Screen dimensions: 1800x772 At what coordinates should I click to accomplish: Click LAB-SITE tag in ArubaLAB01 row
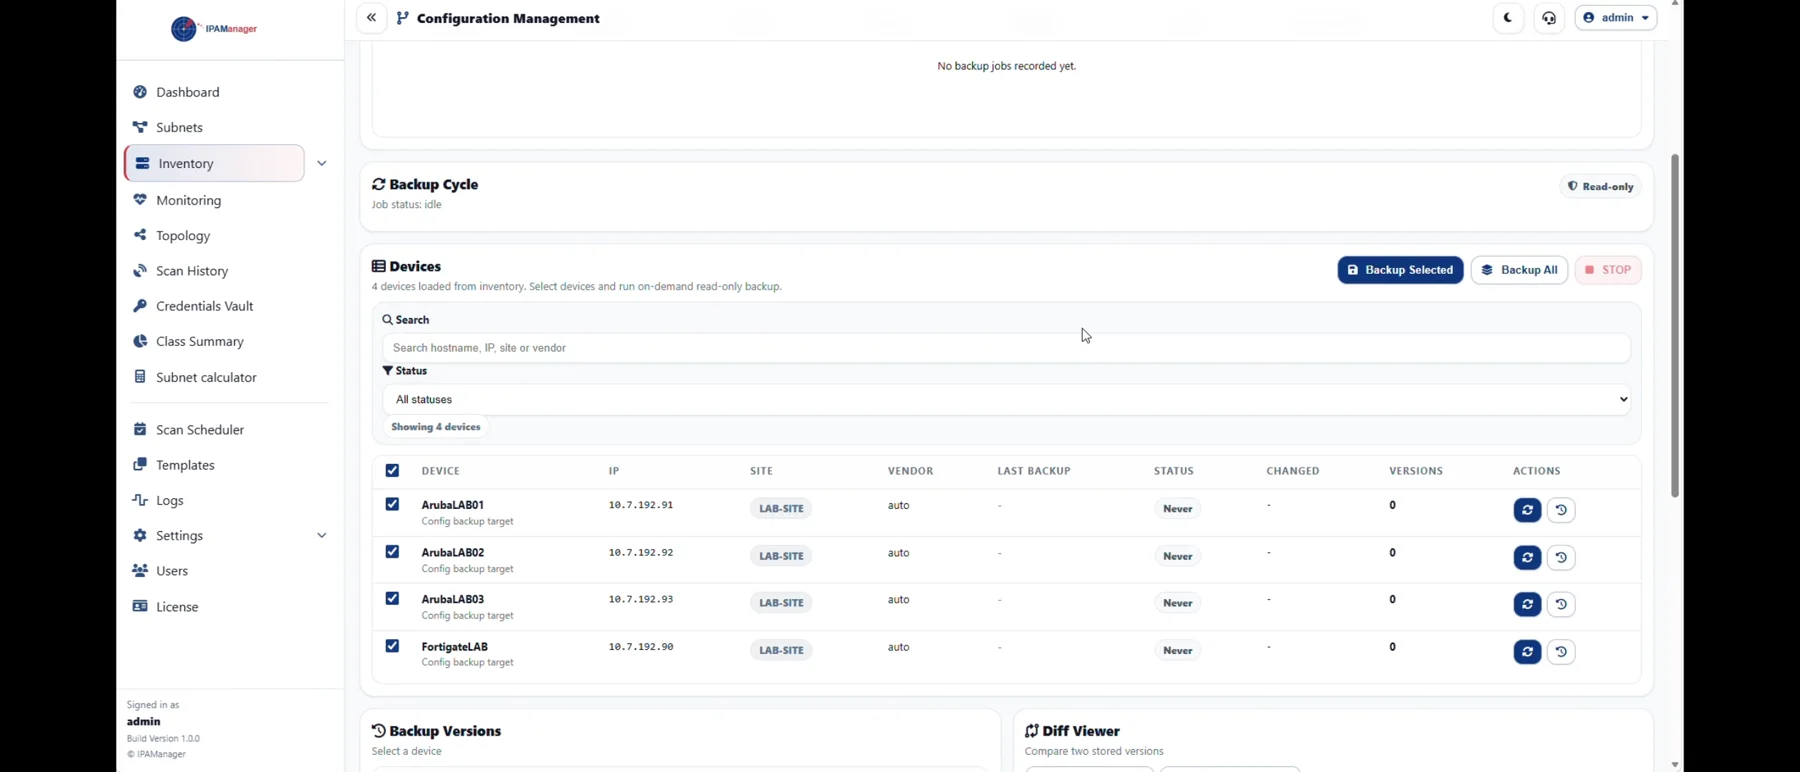(781, 509)
